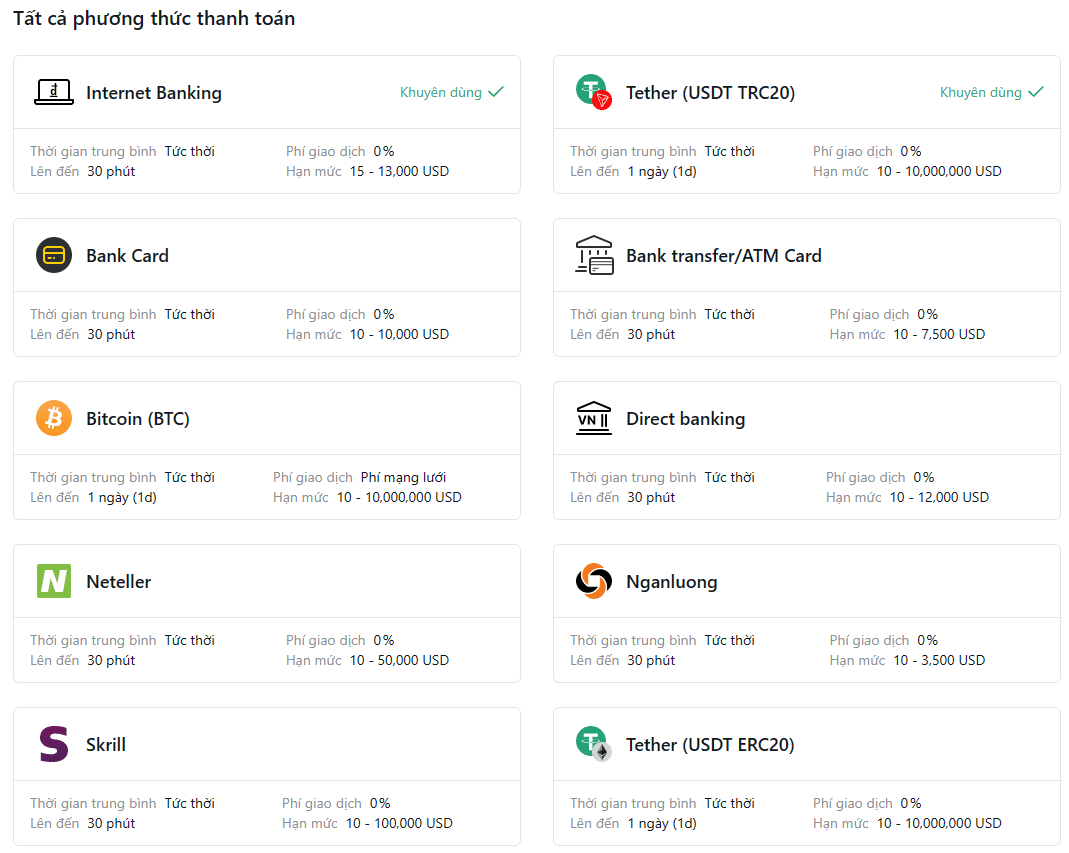
Task: Open the Neteller payment method title
Action: point(118,582)
